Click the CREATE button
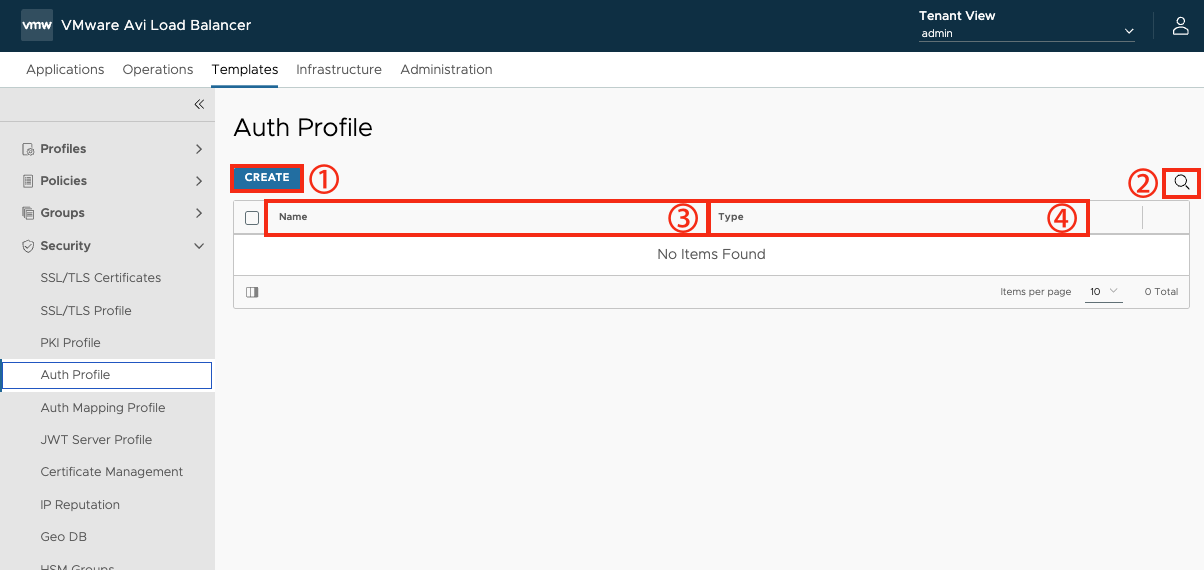 click(x=267, y=177)
